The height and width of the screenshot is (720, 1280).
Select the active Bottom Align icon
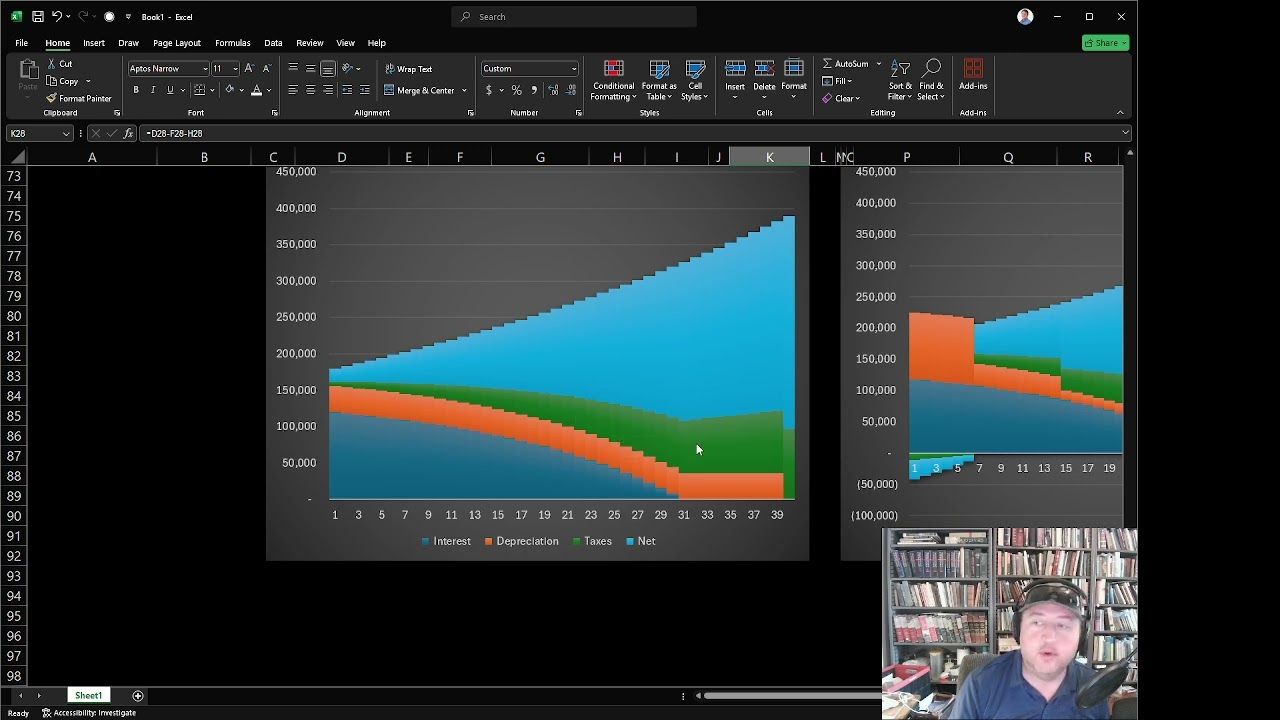328,68
